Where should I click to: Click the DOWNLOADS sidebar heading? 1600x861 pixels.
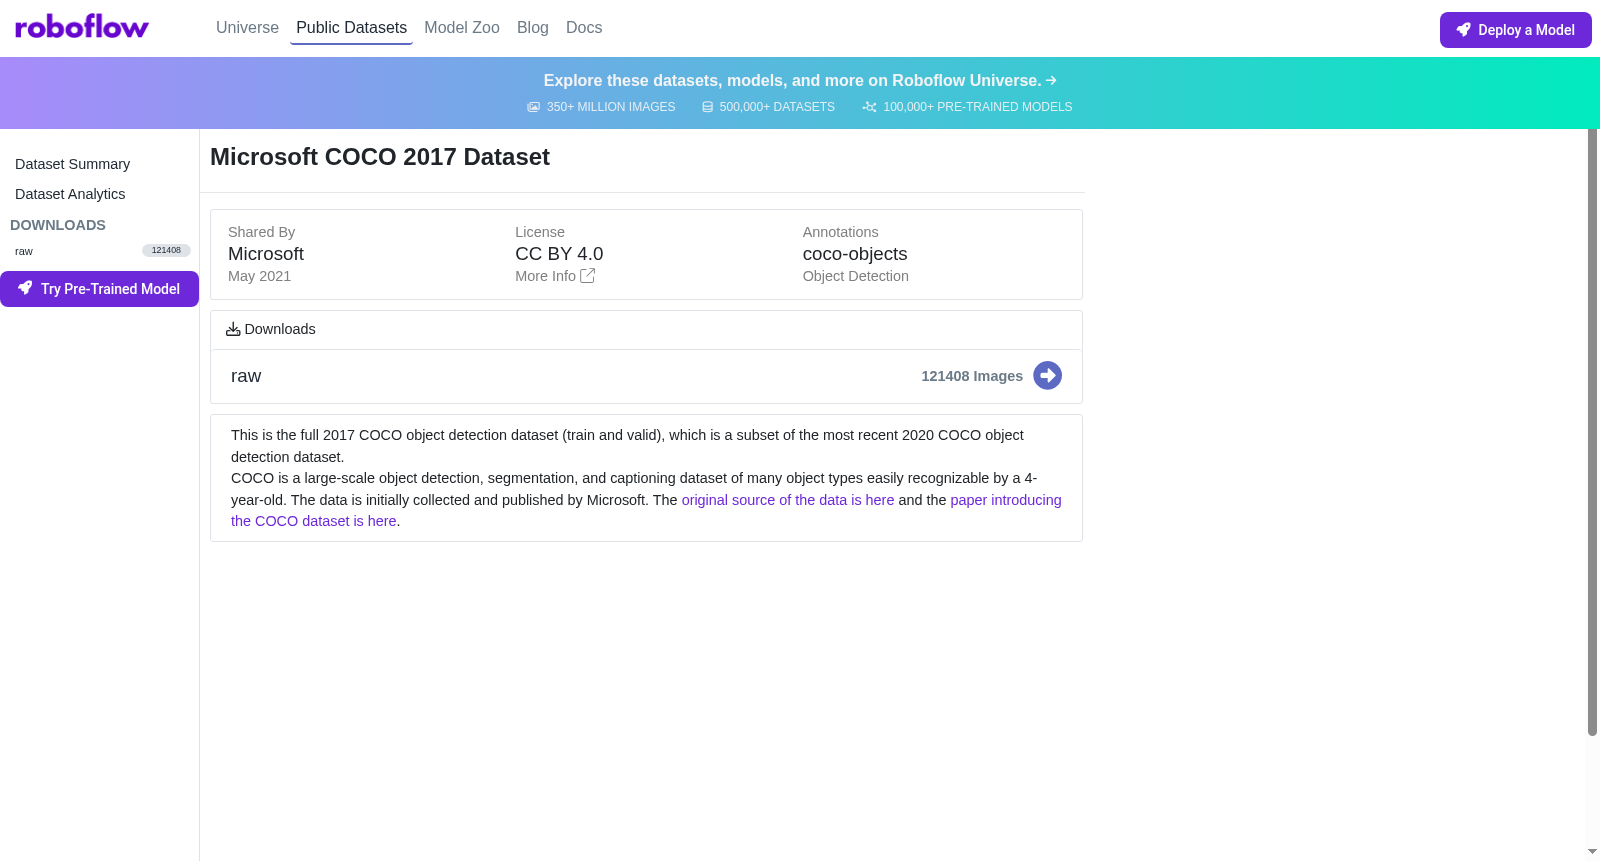point(58,225)
